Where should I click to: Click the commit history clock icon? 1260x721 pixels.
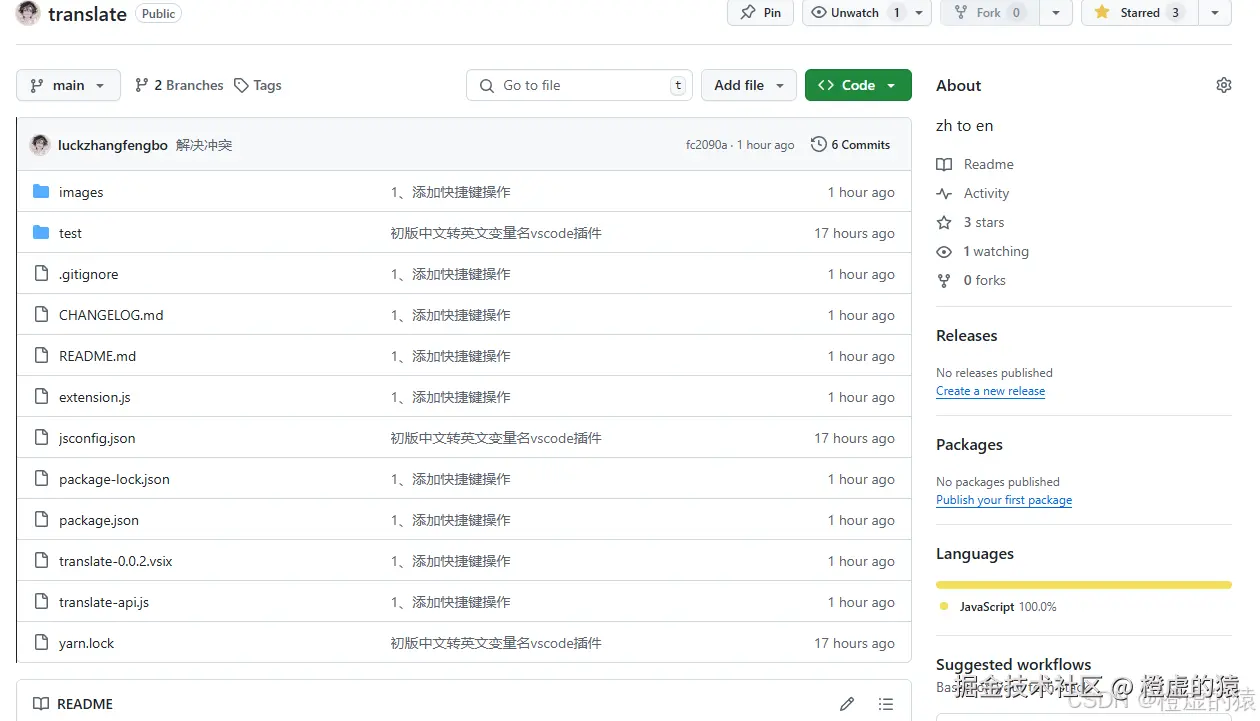[x=818, y=144]
